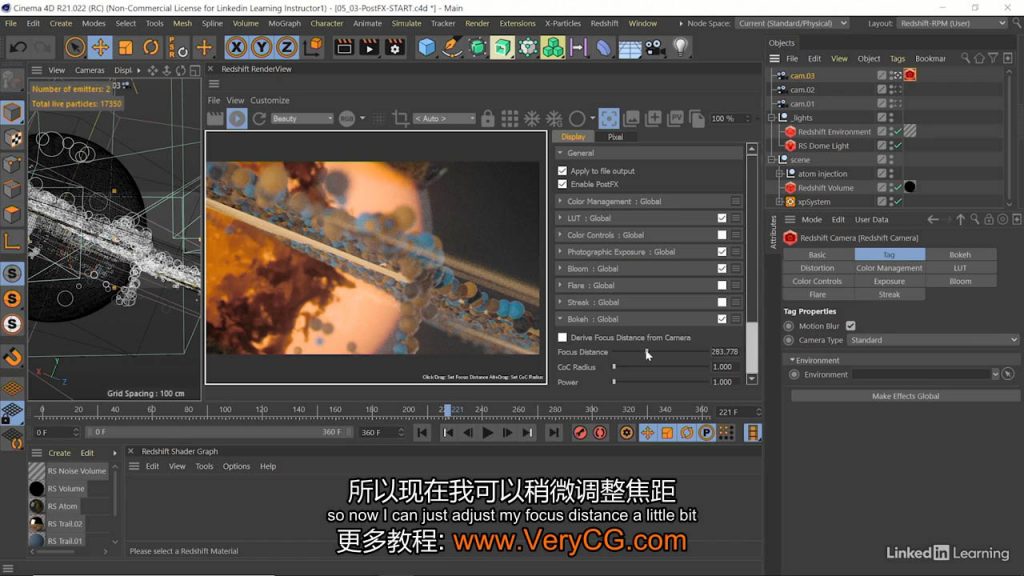Screen dimensions: 1024x576
Task: Open Edit Render Settings icon
Action: pyautogui.click(x=394, y=47)
